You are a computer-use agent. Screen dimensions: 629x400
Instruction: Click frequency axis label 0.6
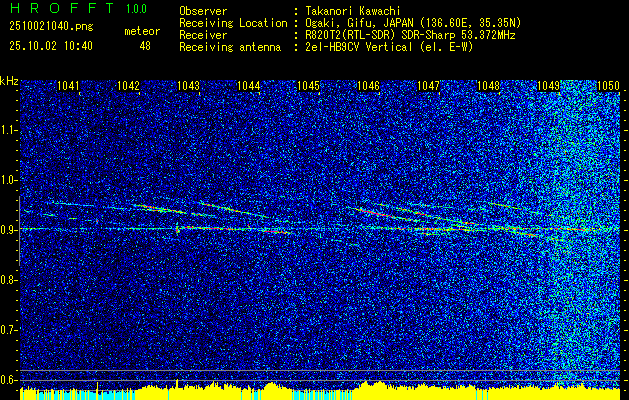tap(7, 380)
